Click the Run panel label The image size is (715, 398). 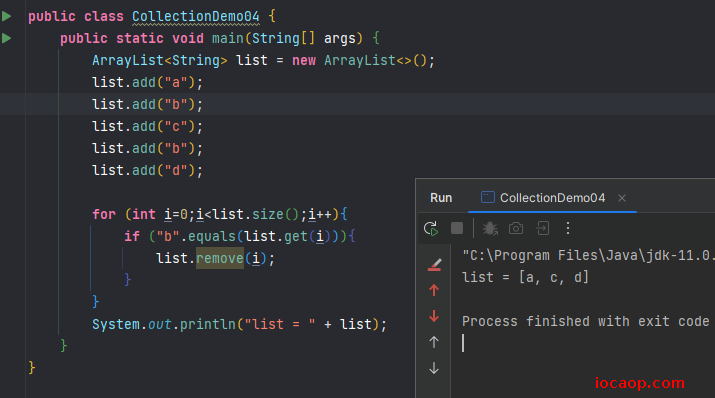(x=441, y=198)
